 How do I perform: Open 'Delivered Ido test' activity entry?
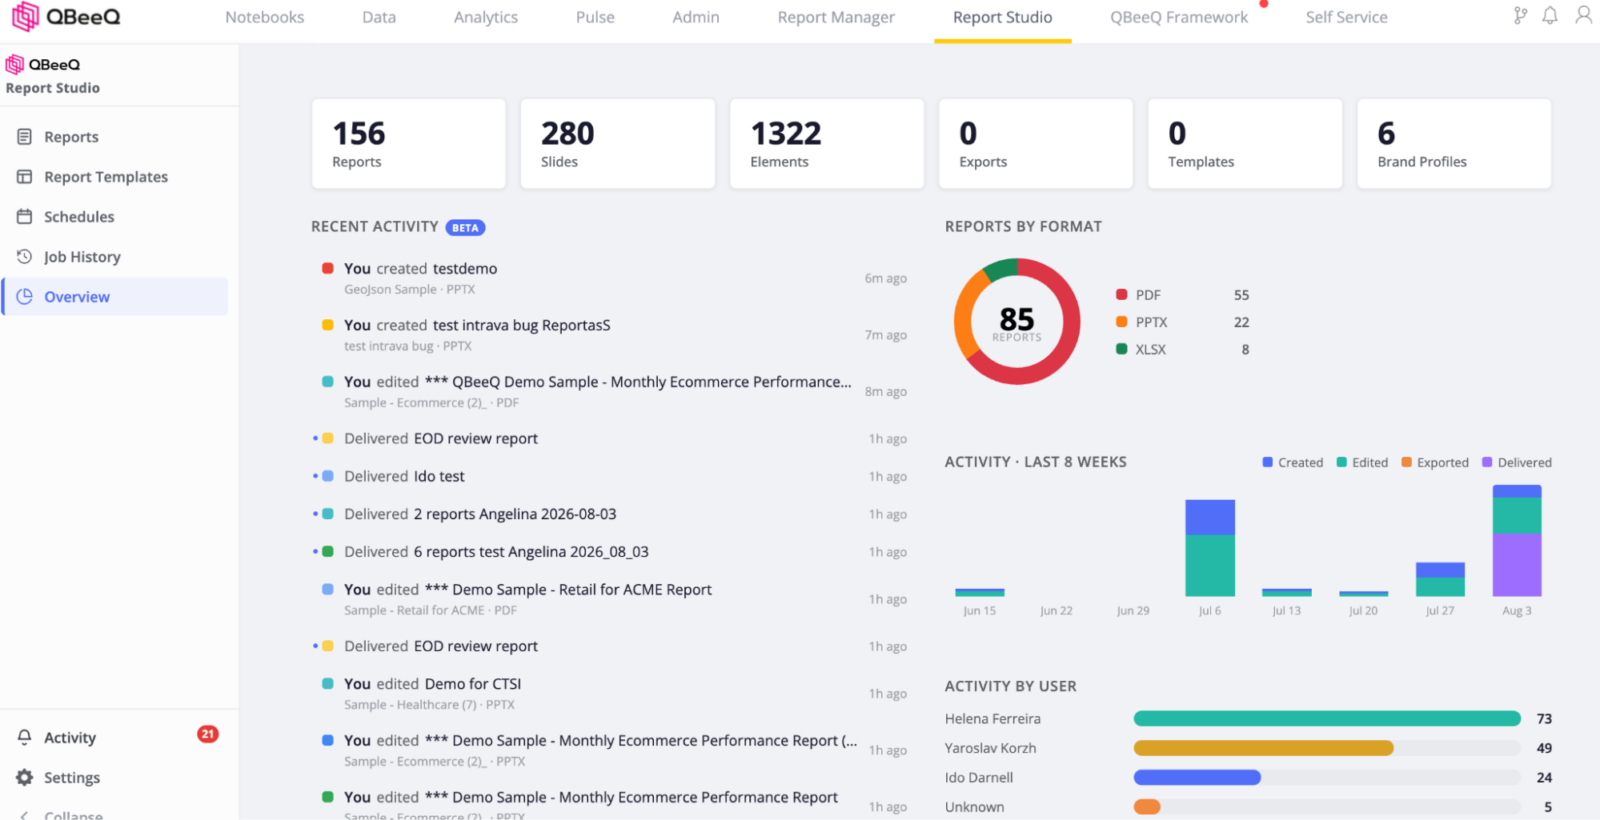[x=612, y=476]
